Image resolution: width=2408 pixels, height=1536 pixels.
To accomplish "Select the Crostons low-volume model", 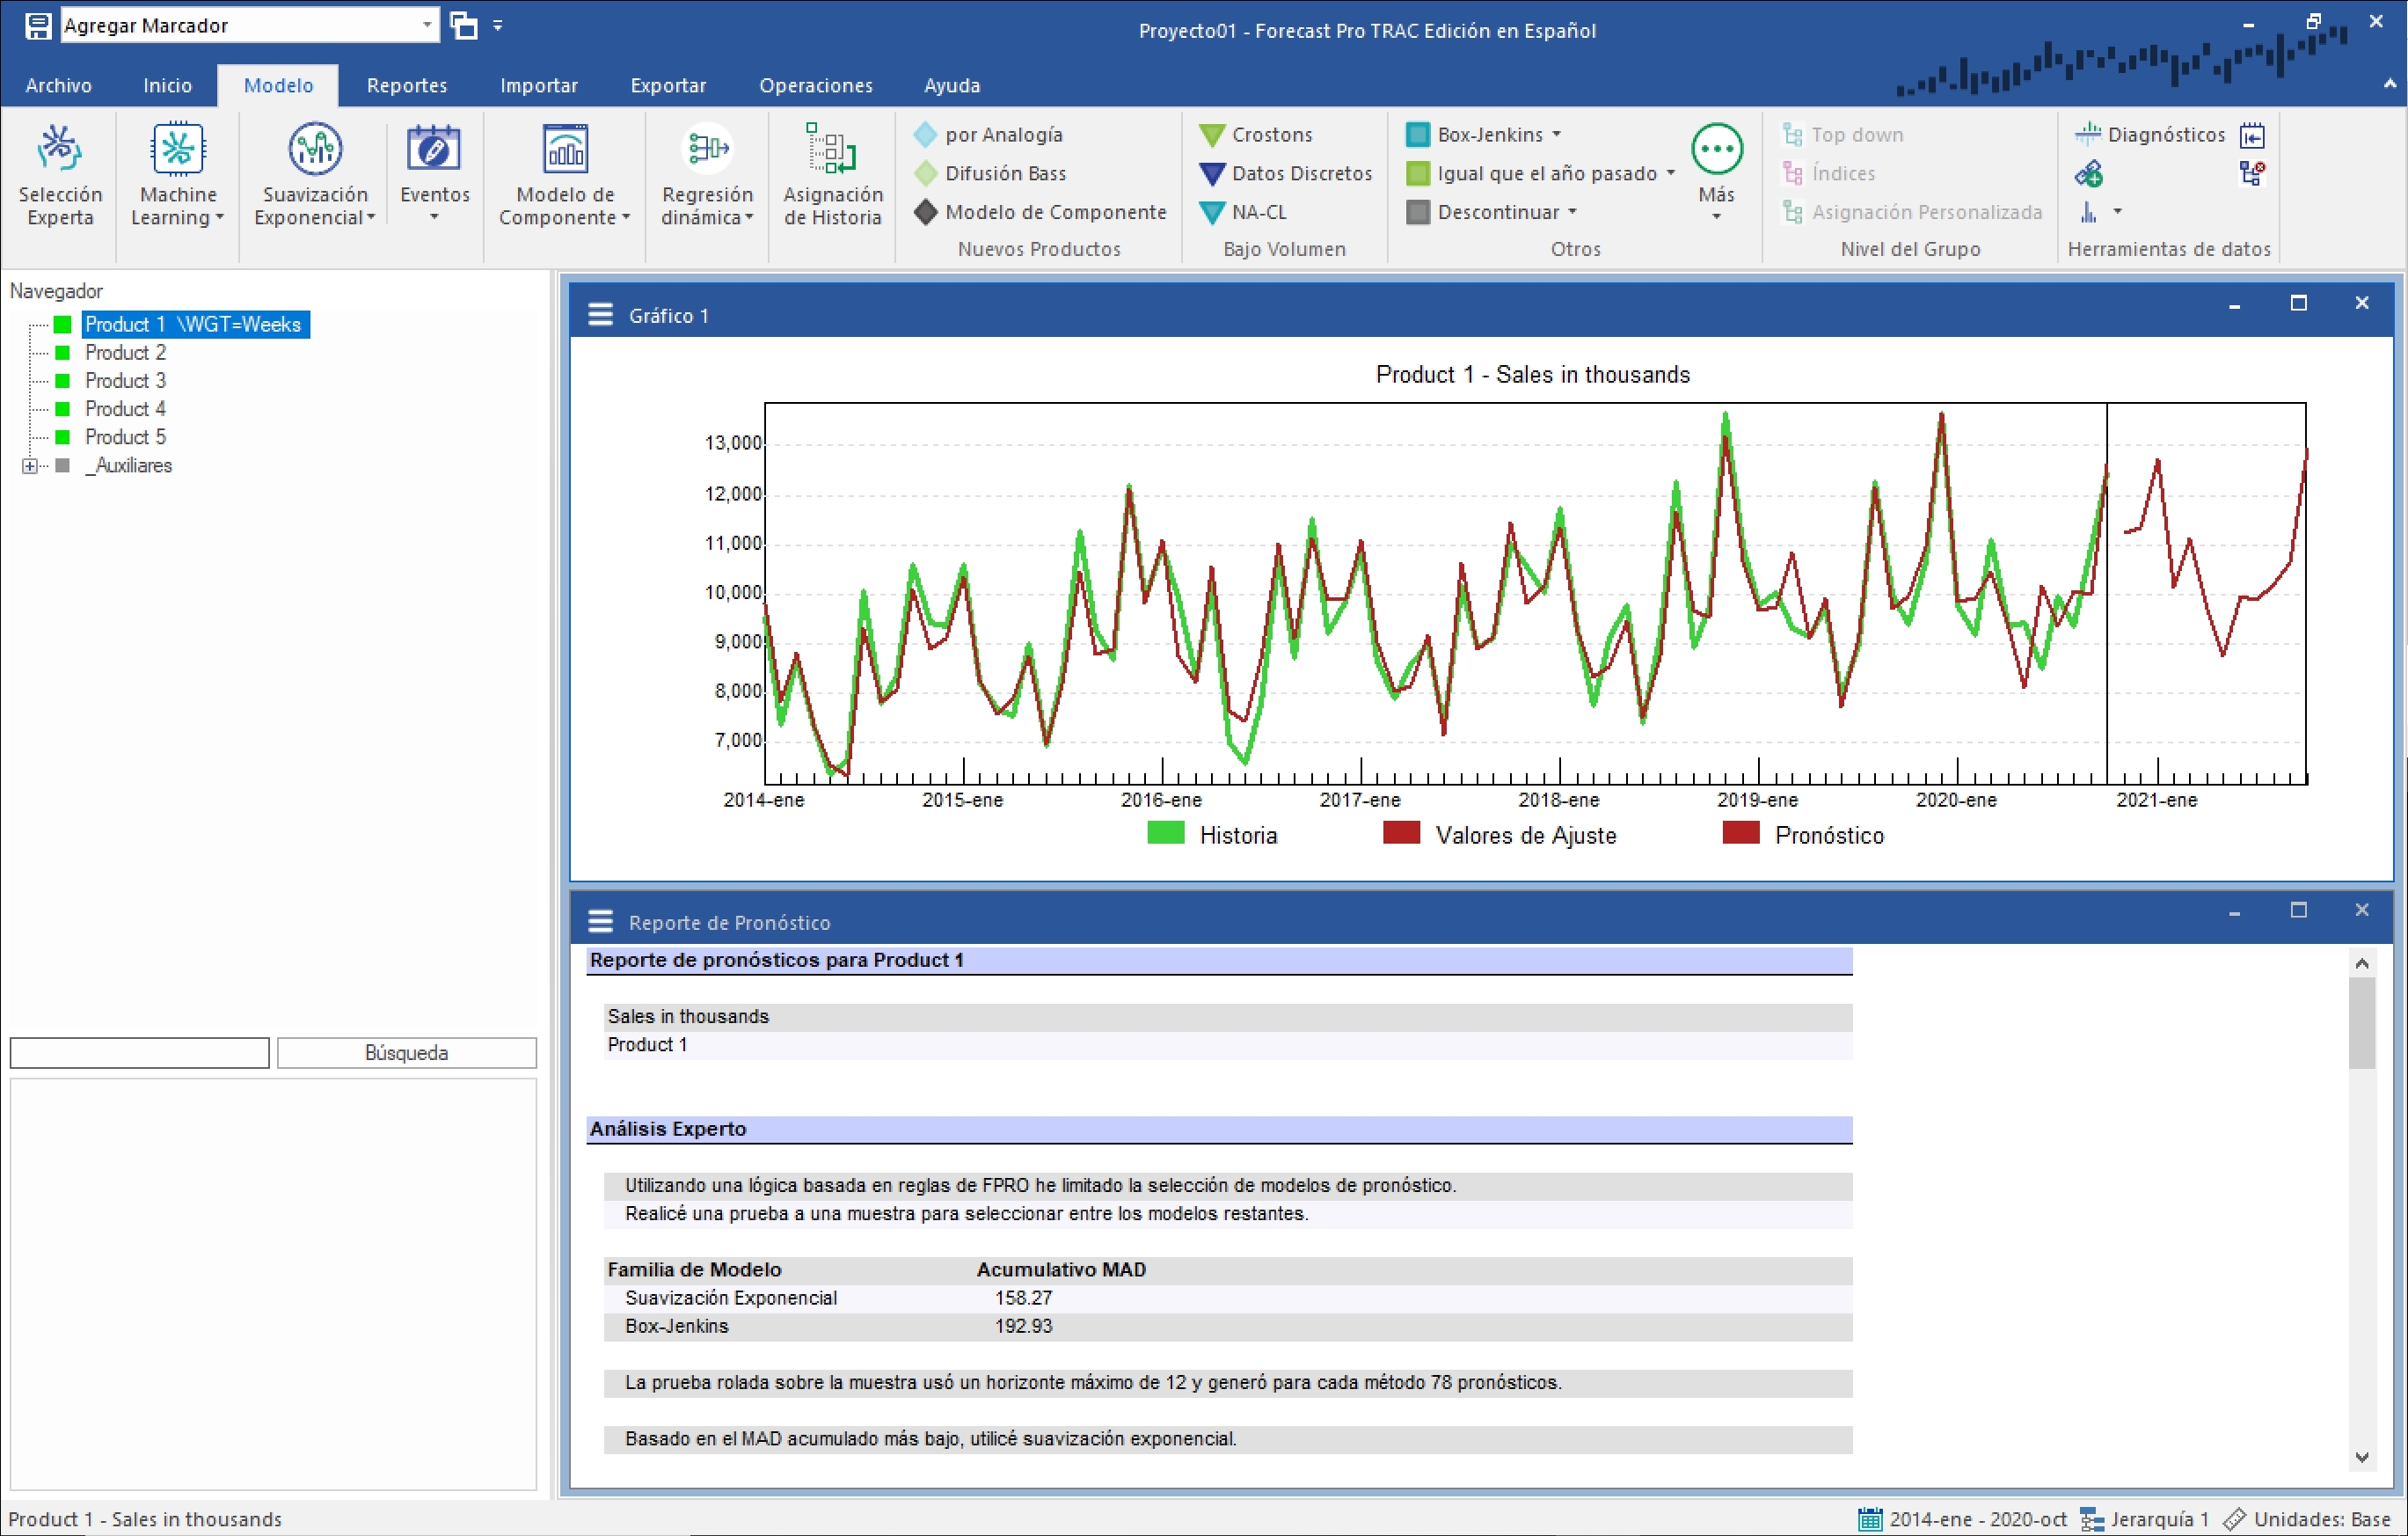I will coord(1270,134).
